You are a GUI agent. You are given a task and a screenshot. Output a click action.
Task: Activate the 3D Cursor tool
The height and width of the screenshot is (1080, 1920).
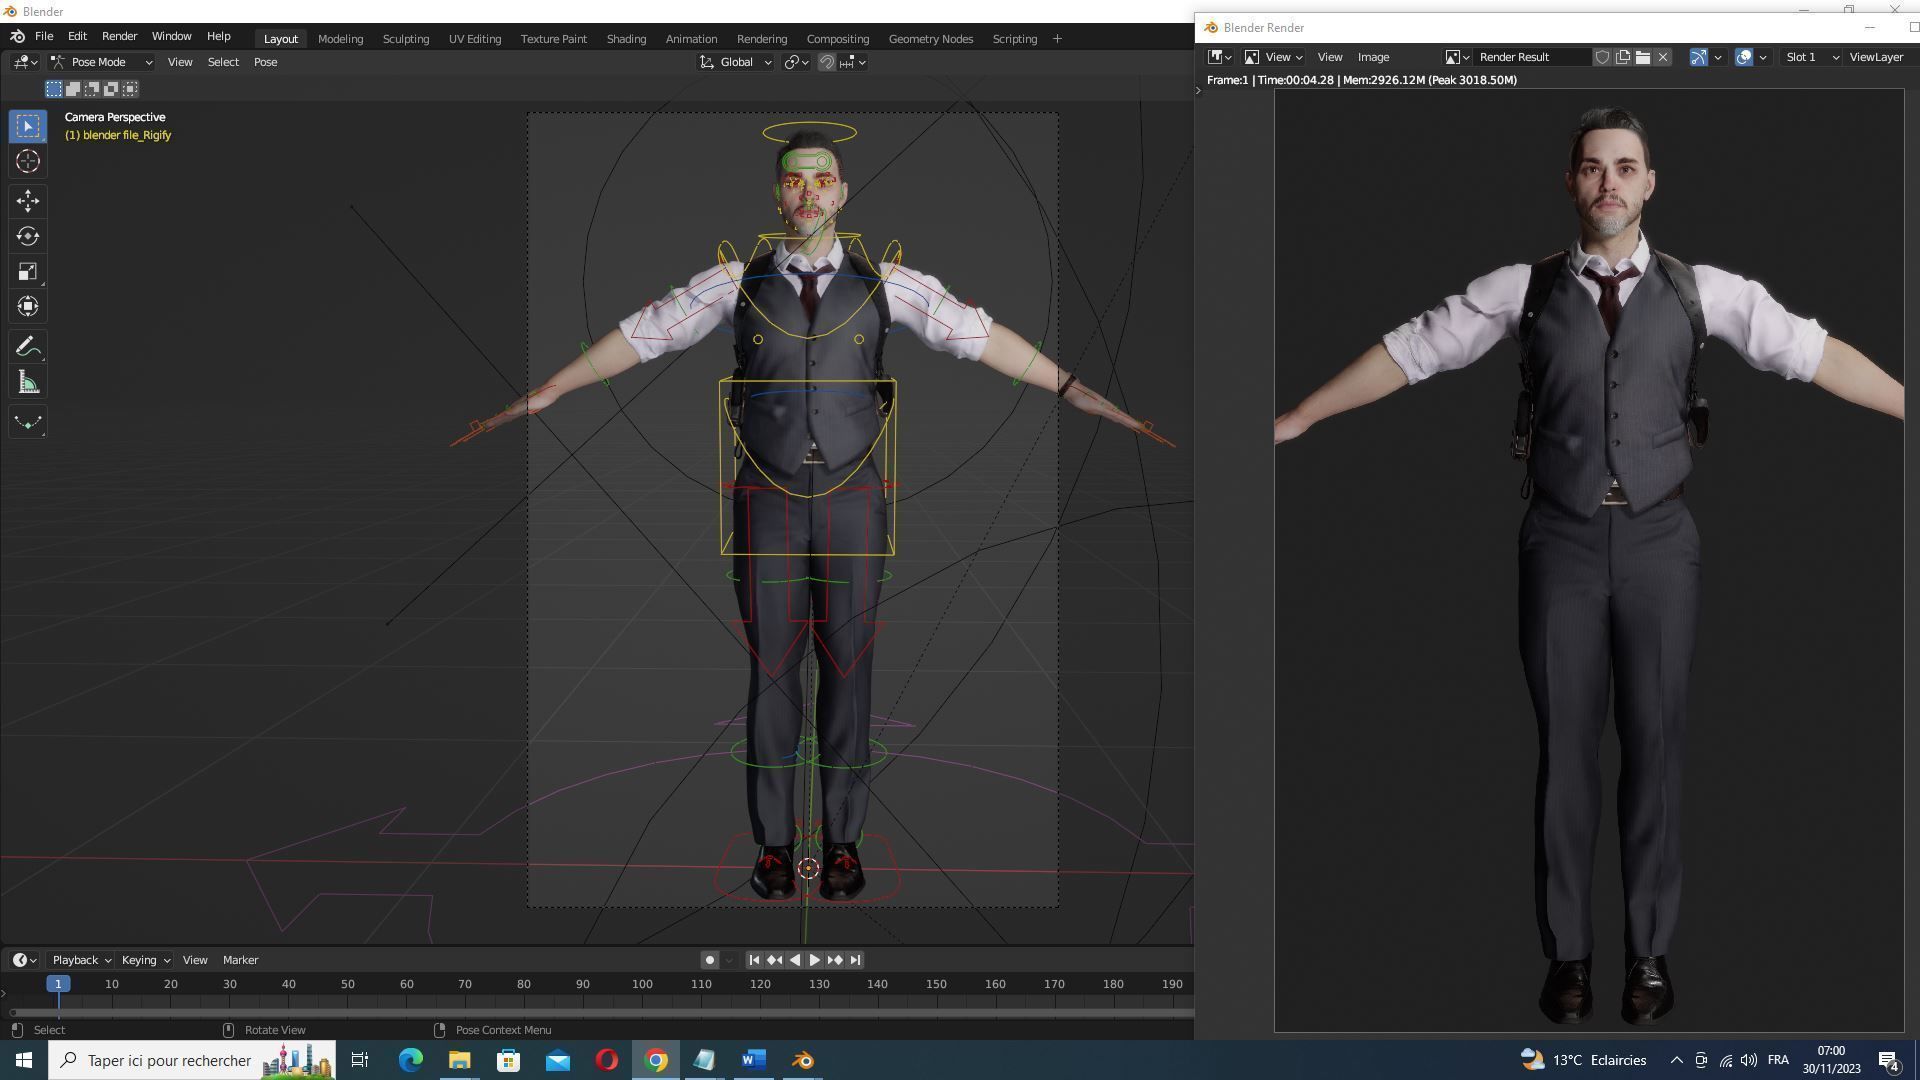(x=28, y=161)
